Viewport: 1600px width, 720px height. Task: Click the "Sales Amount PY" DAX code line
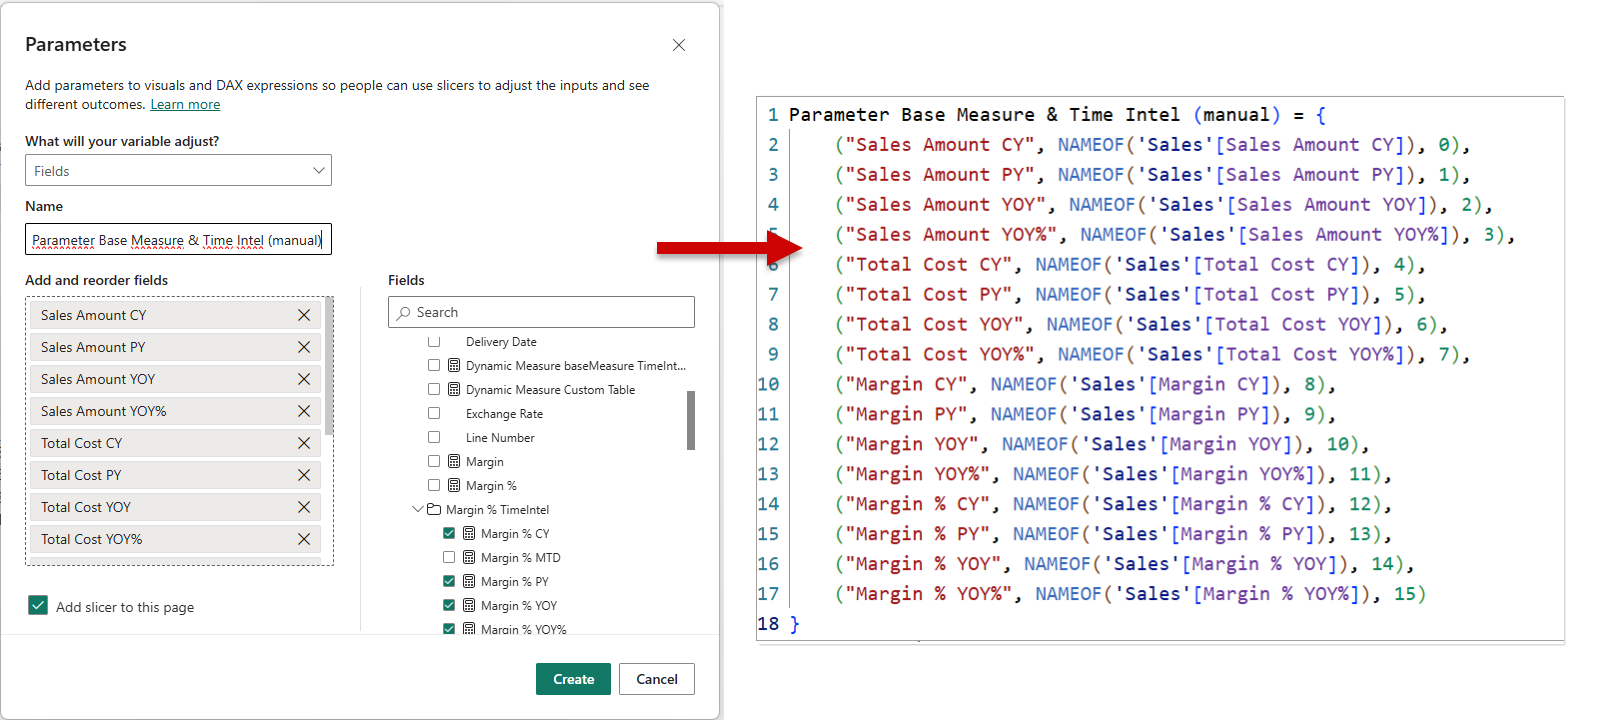pyautogui.click(x=1153, y=175)
